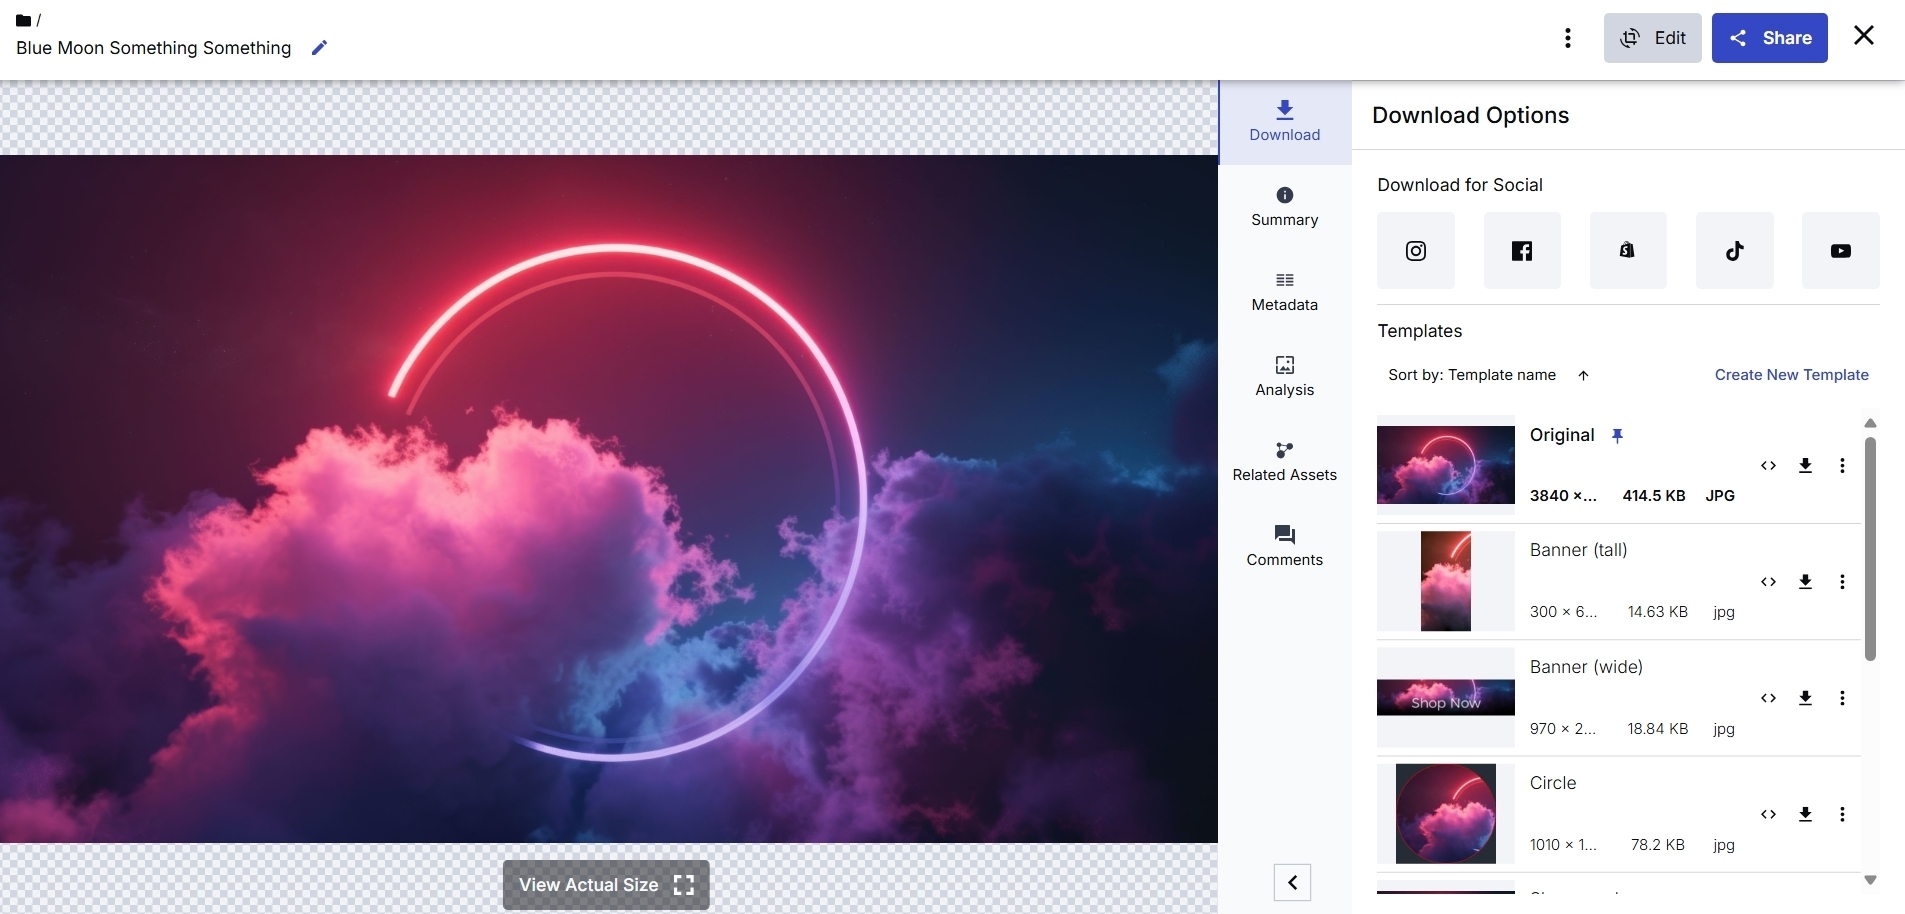The width and height of the screenshot is (1905, 914).
Task: Open more options for Banner (tall)
Action: [x=1842, y=582]
